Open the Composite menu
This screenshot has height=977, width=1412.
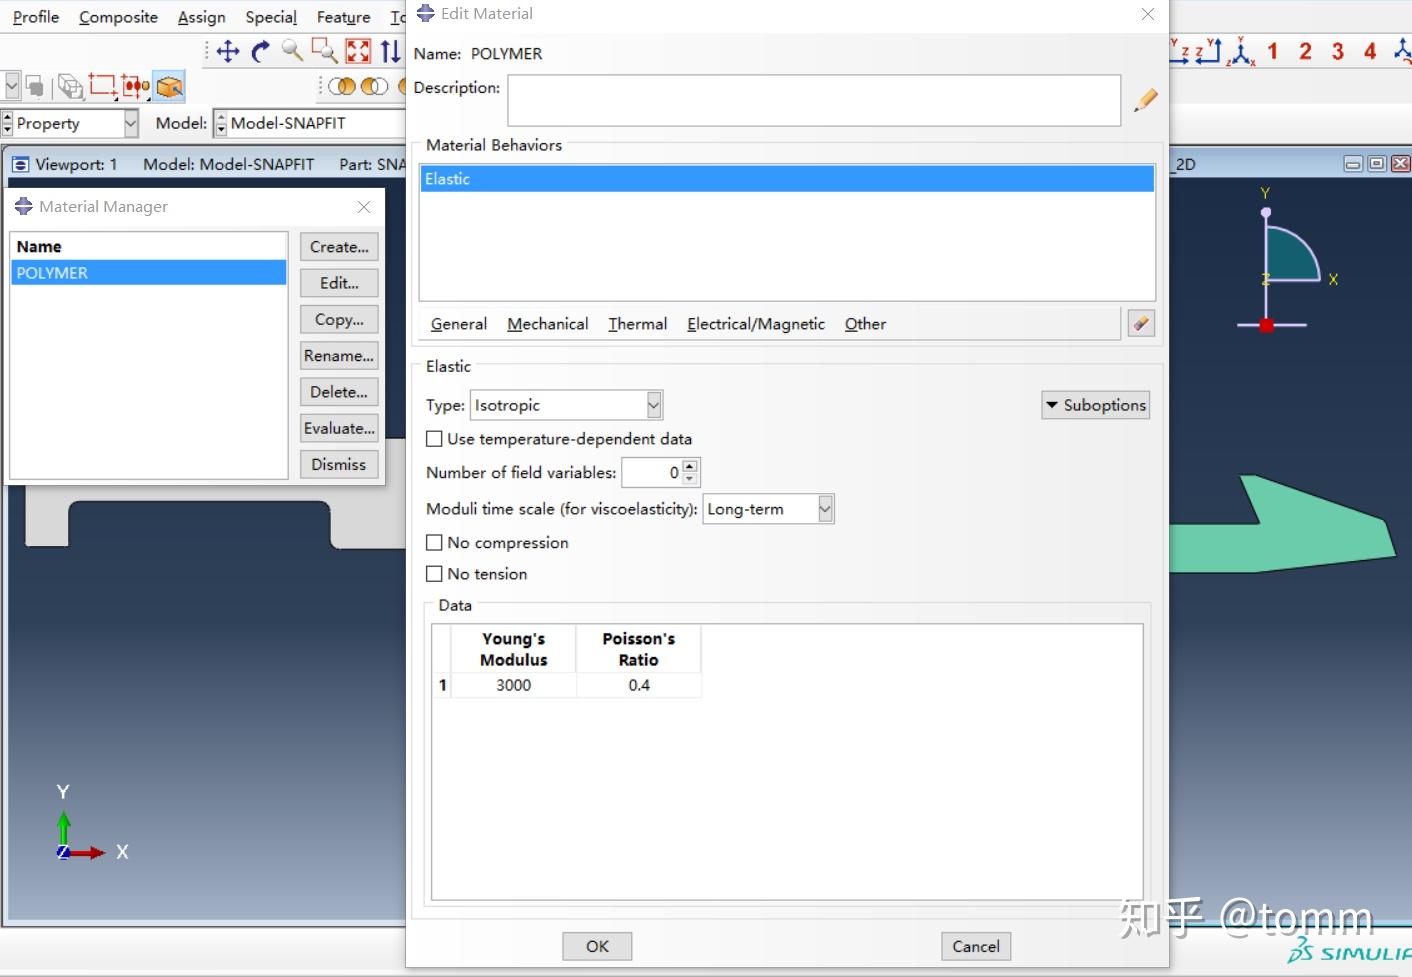coord(119,17)
